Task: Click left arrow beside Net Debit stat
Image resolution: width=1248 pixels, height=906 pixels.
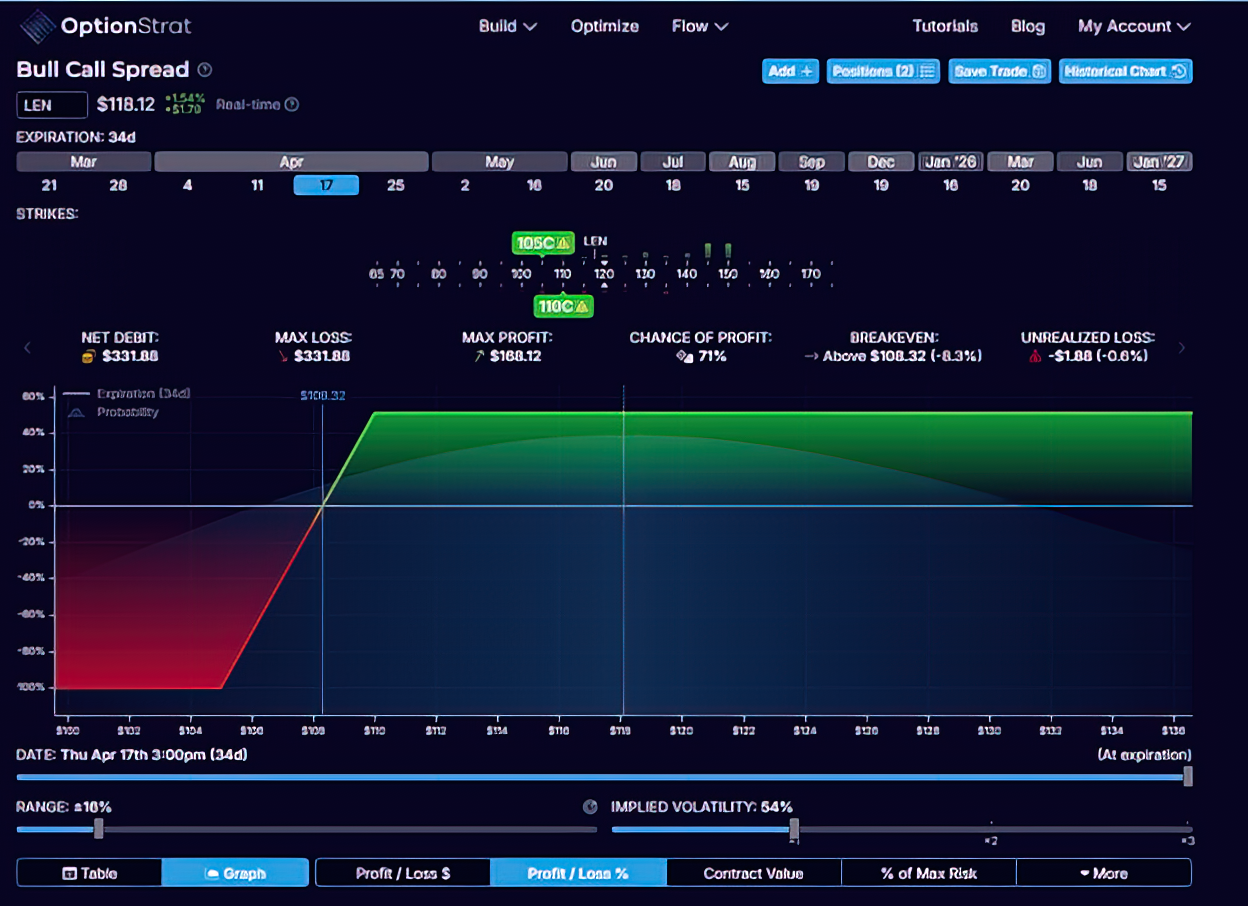Action: point(28,347)
